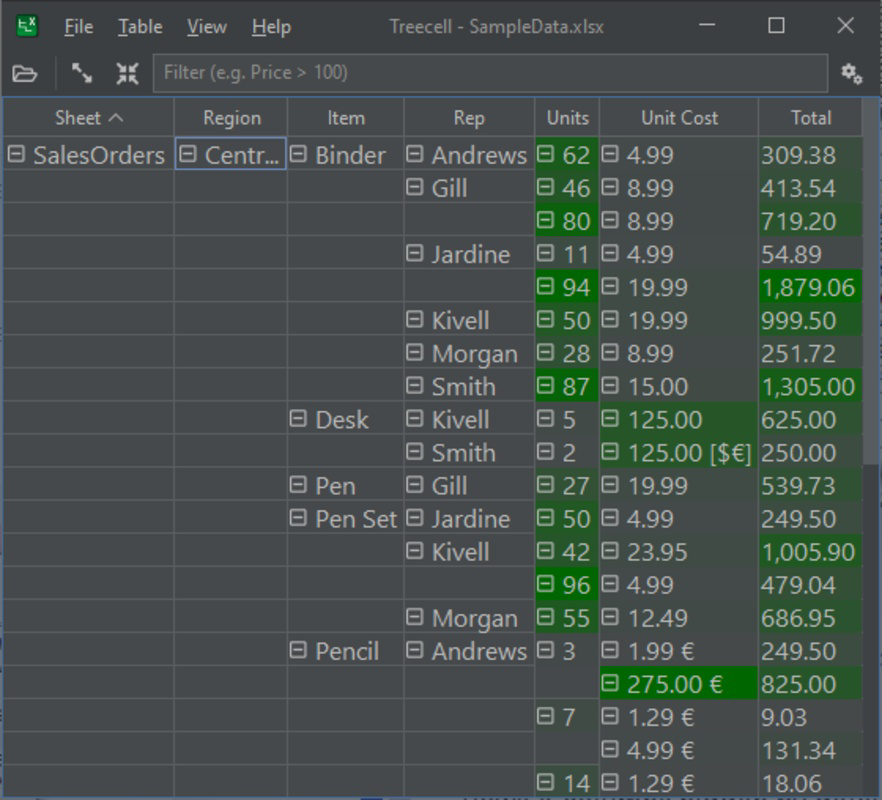Click the Treecell app icon in title bar
882x800 pixels.
click(26, 26)
